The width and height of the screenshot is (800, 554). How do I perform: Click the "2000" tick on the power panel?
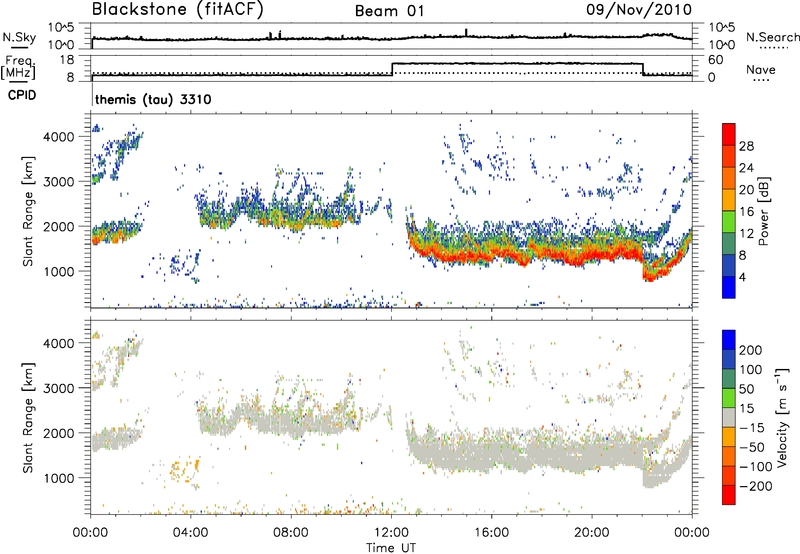[58, 226]
